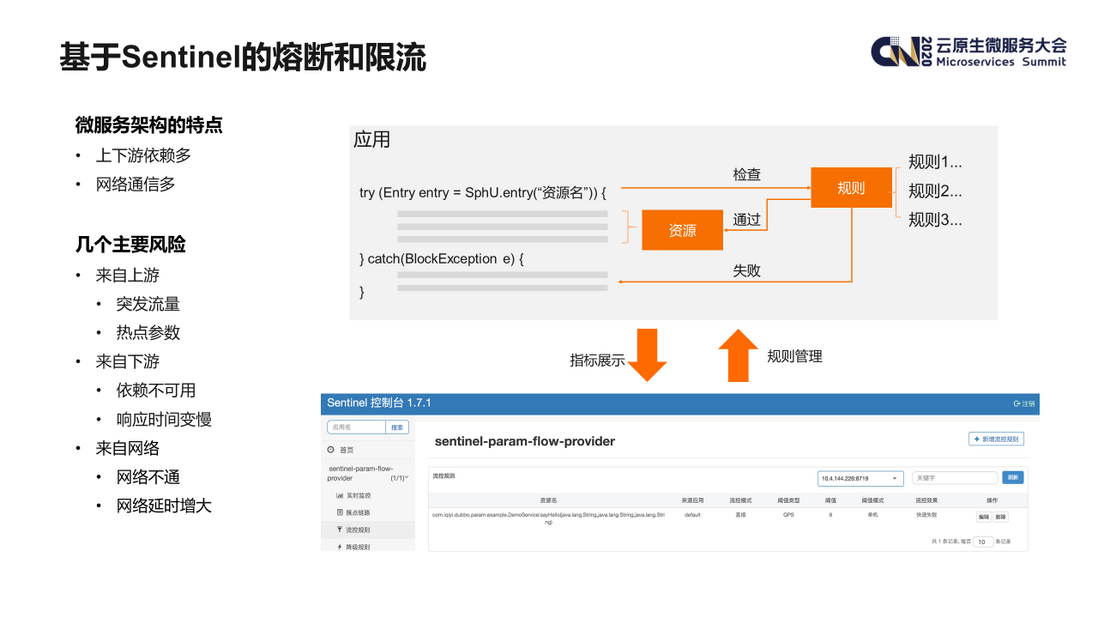Image resolution: width=1098 pixels, height=618 pixels.
Task: Click 注销 logout in the blue header
Action: 1024,404
